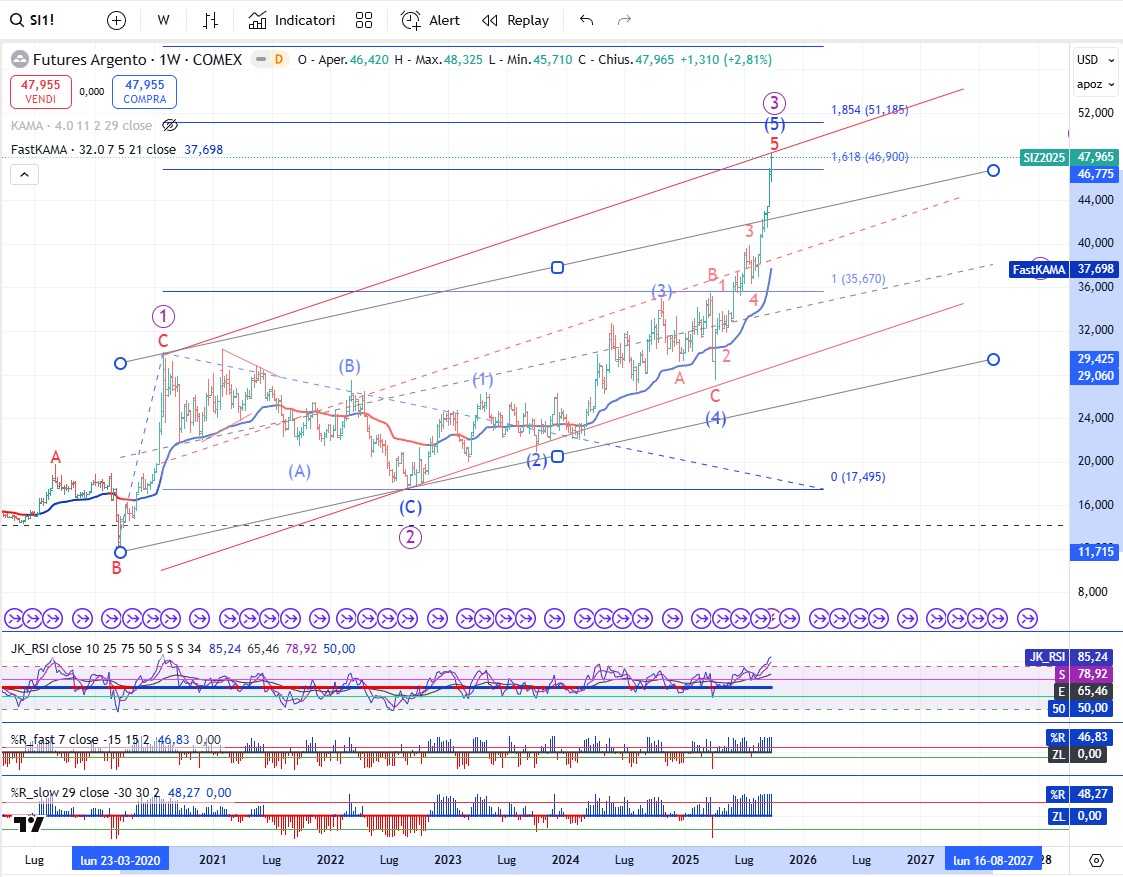Open the USD currency dropdown
Image resolution: width=1123 pixels, height=877 pixels.
click(1087, 60)
